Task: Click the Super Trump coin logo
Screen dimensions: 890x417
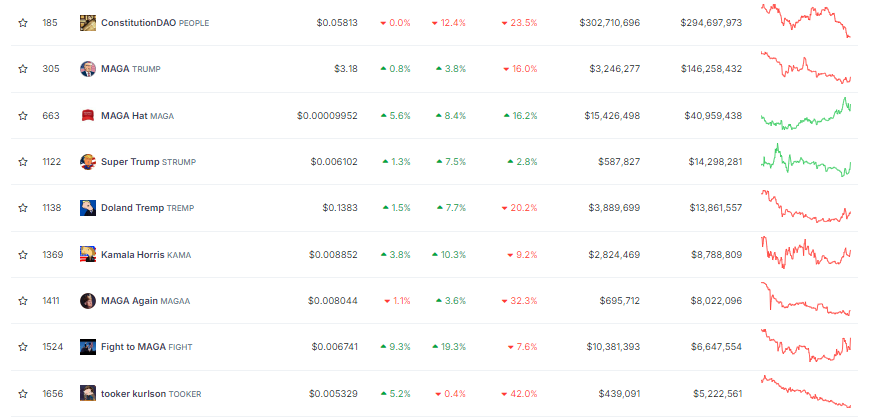Action: click(88, 162)
